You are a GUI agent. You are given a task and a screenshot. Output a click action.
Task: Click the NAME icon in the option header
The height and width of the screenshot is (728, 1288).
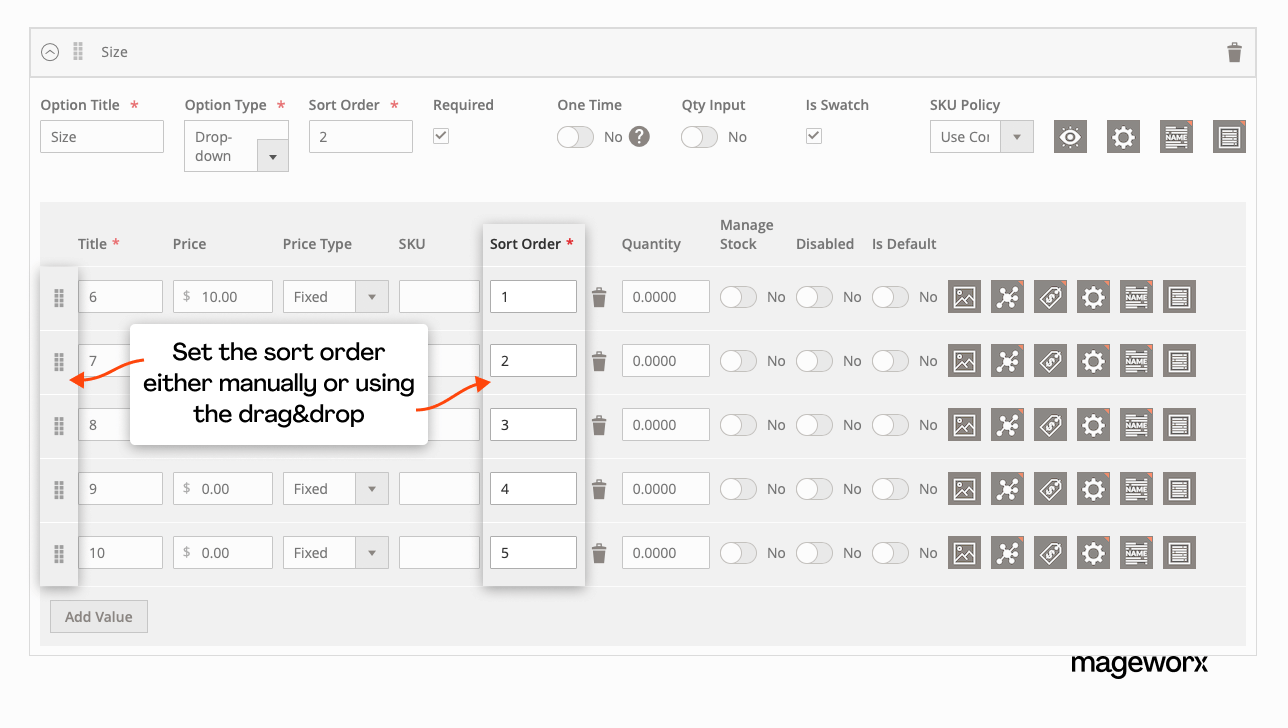(1176, 137)
